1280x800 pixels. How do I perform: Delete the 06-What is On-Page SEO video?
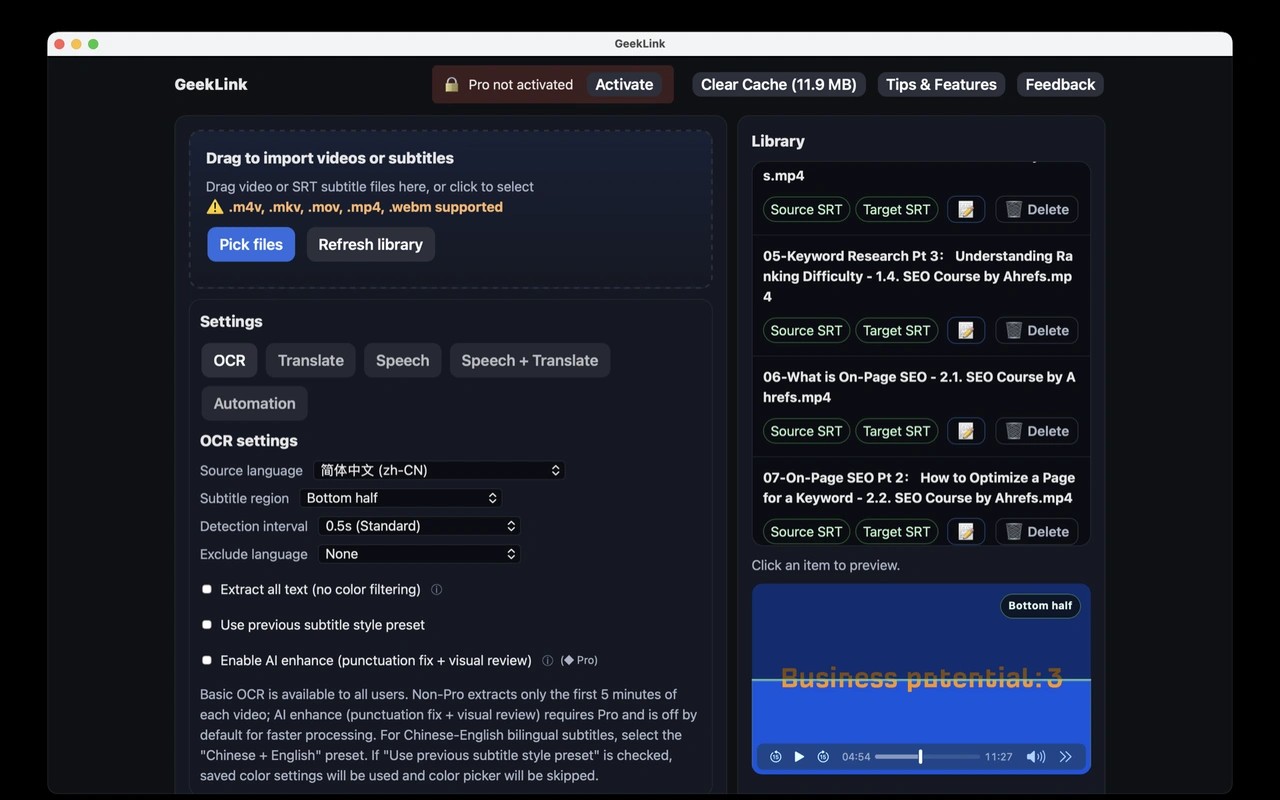(1037, 431)
